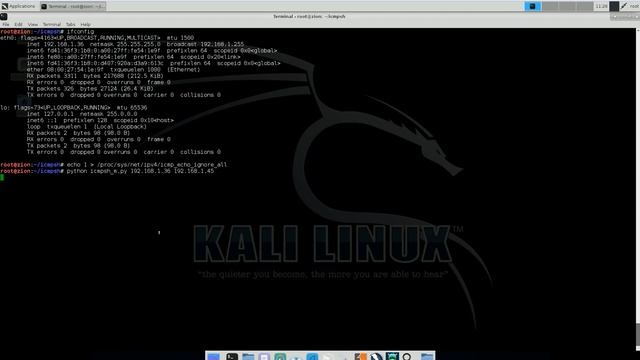The height and width of the screenshot is (360, 640).
Task: Open the Terminal menu in the menu bar
Action: tap(51, 24)
